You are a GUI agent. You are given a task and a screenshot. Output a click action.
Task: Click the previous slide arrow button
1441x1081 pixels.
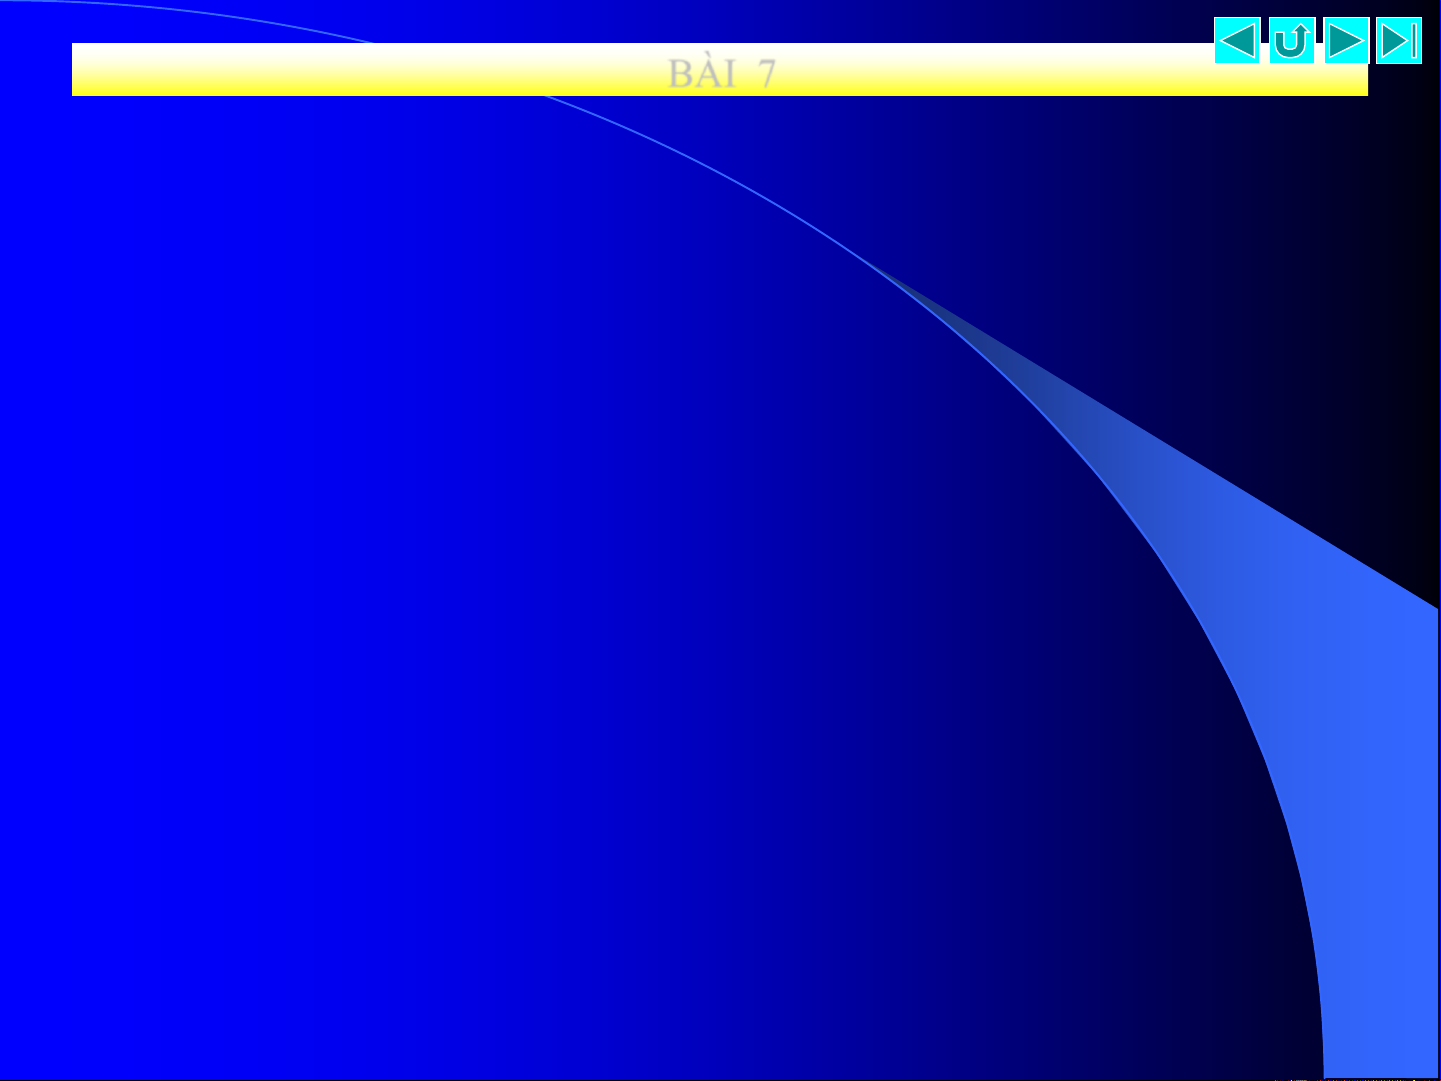(1237, 41)
